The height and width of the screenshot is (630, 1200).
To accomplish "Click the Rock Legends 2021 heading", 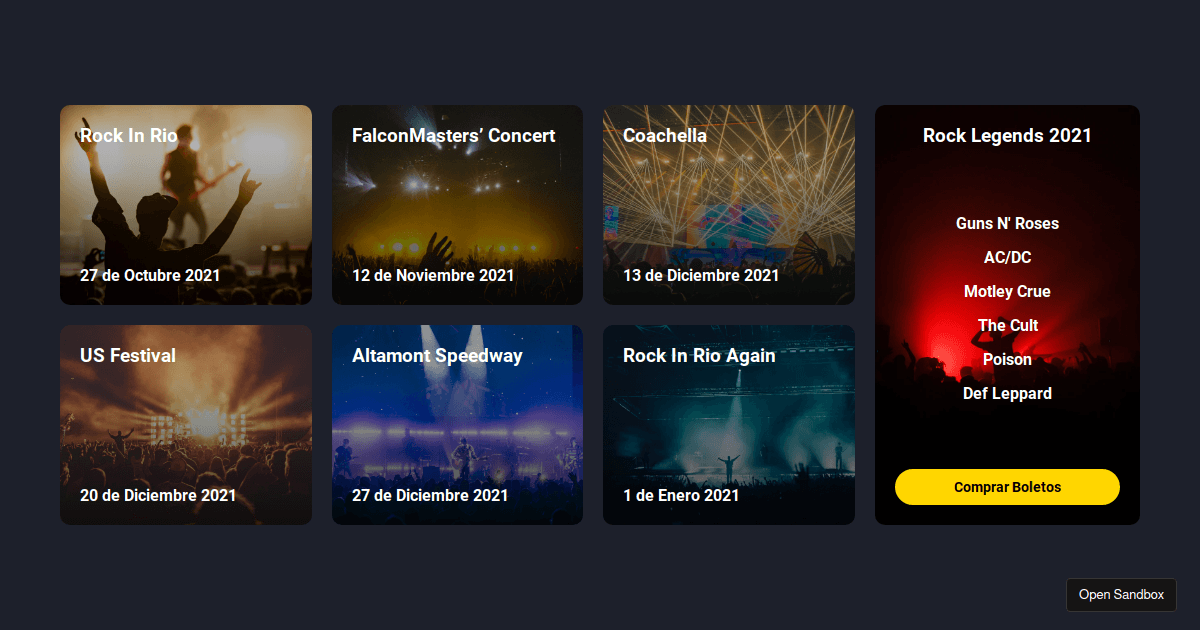I will click(x=1007, y=136).
